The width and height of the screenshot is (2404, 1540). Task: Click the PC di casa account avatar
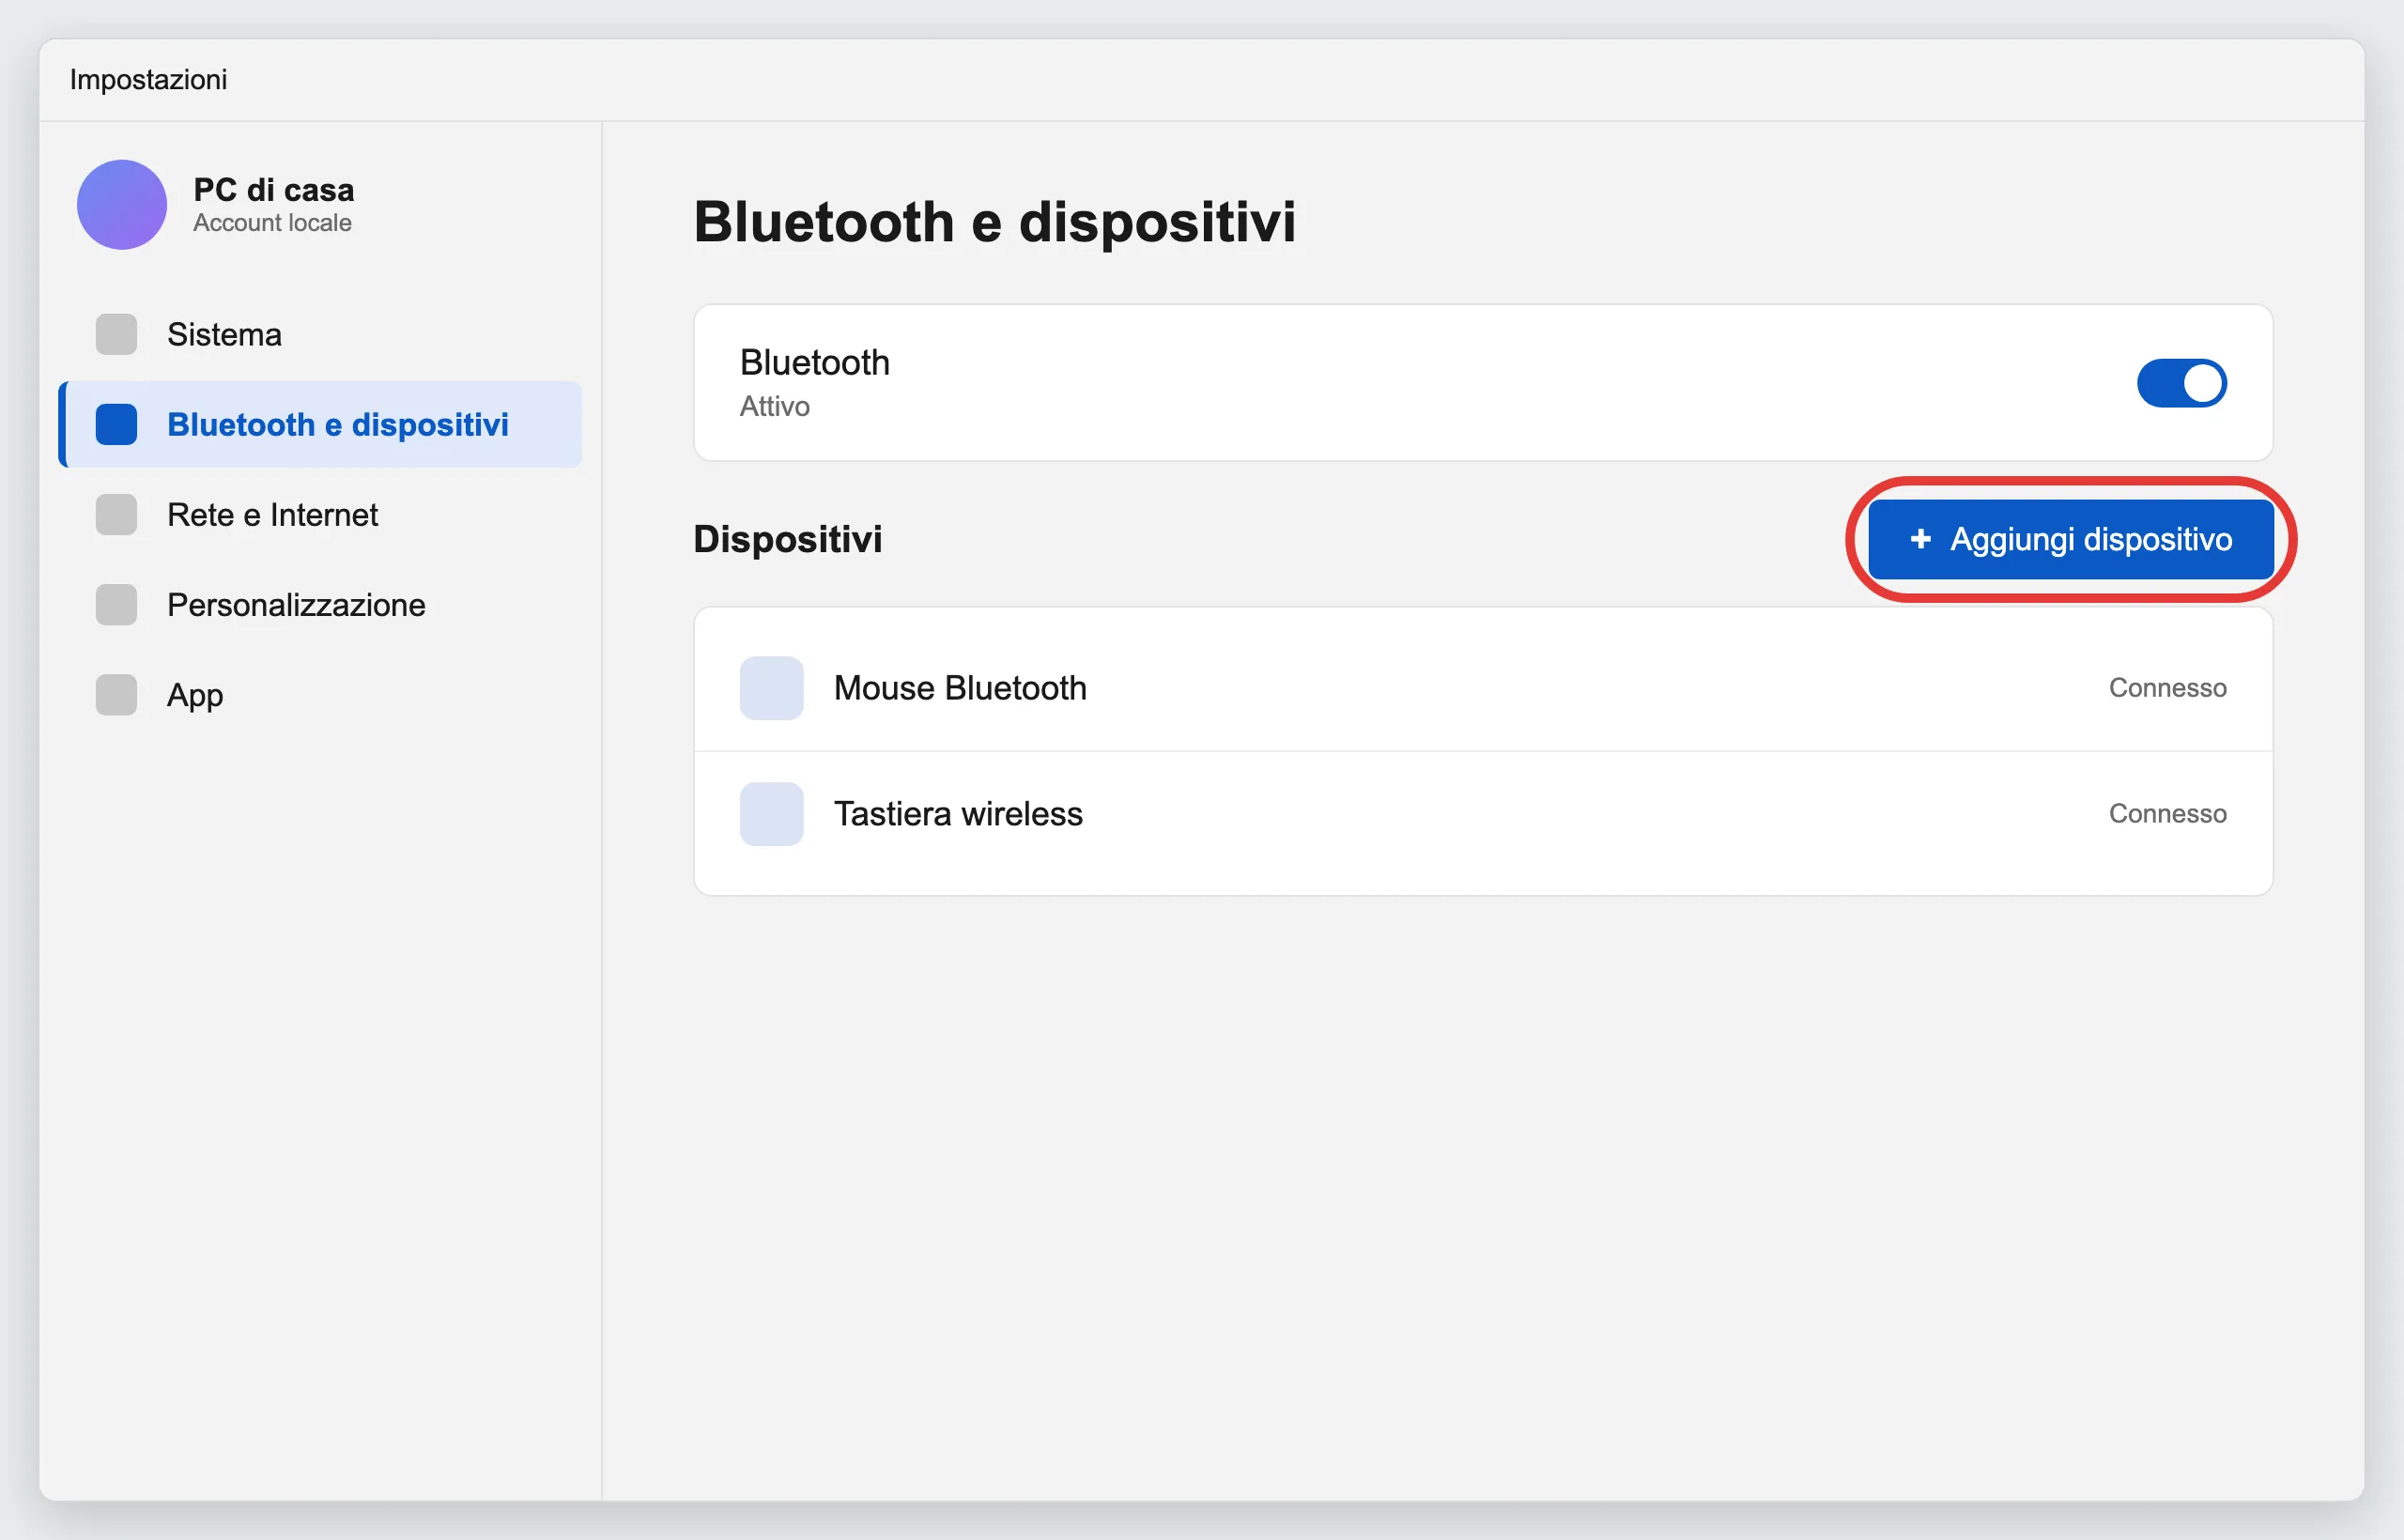point(122,205)
